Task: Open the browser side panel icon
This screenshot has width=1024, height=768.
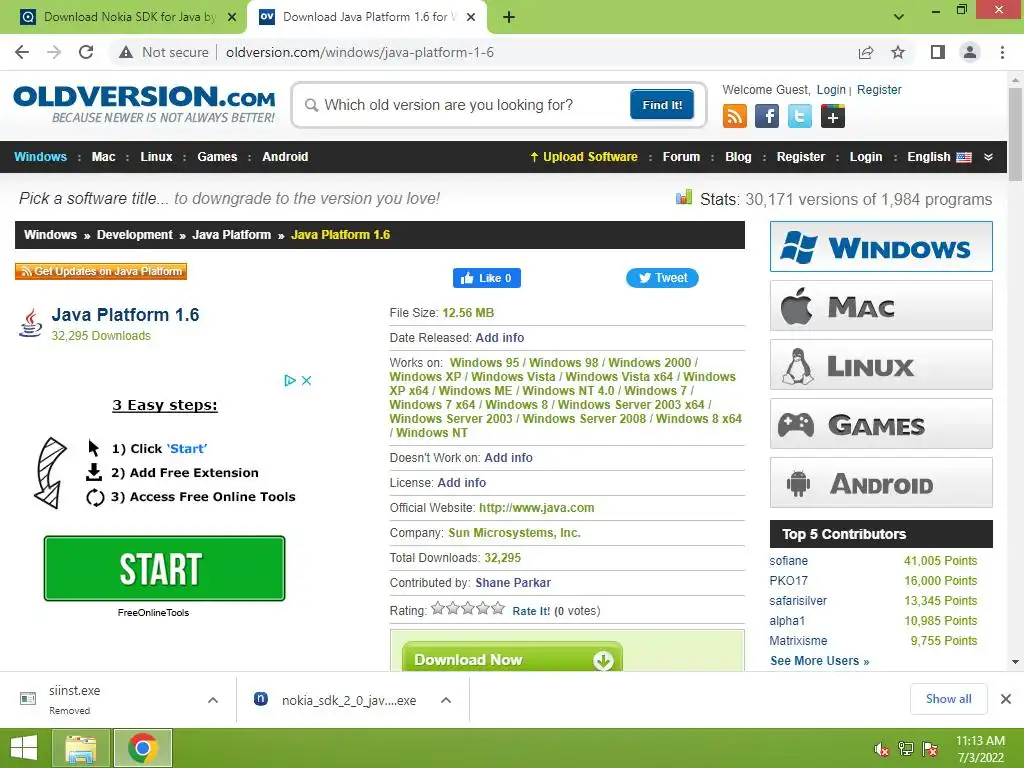Action: coord(937,52)
